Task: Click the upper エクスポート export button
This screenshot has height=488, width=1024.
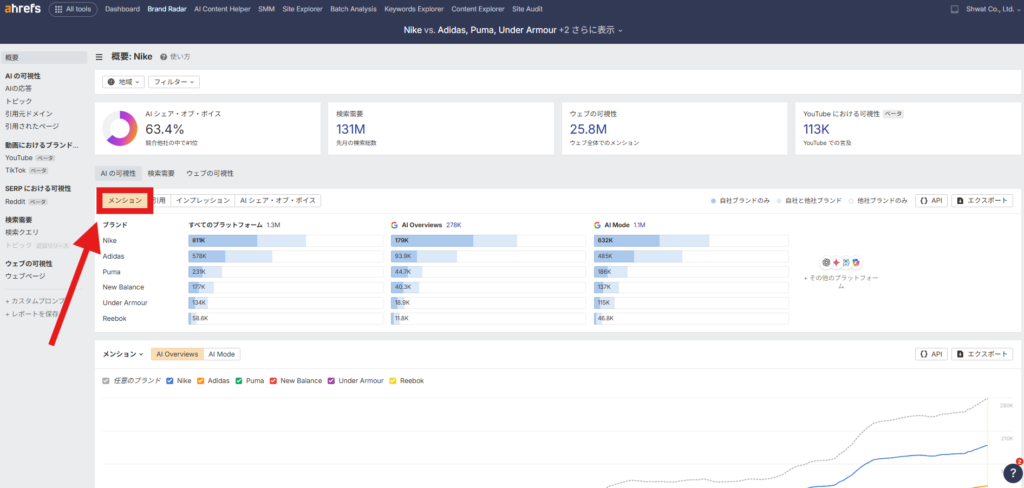Action: pyautogui.click(x=982, y=201)
